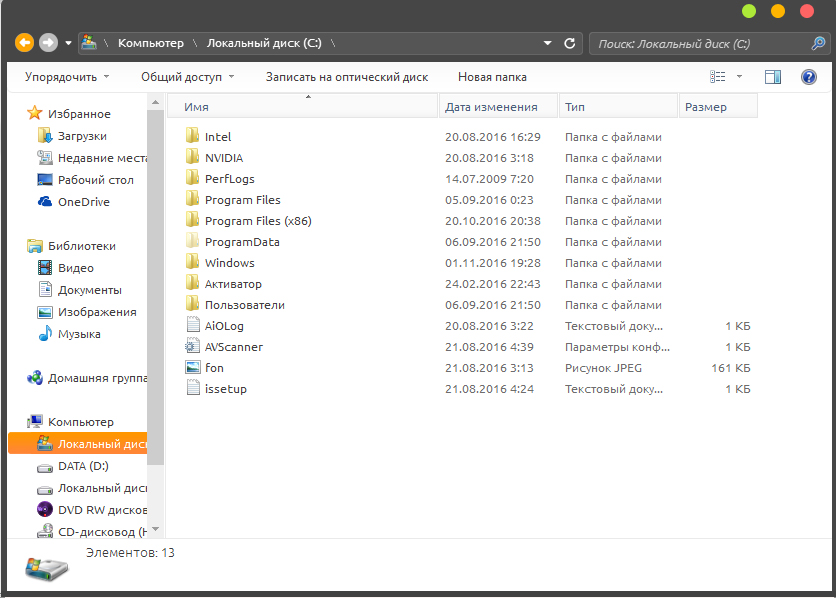Open the fon JPEG image file
Screen dimensions: 836x598
coord(214,368)
